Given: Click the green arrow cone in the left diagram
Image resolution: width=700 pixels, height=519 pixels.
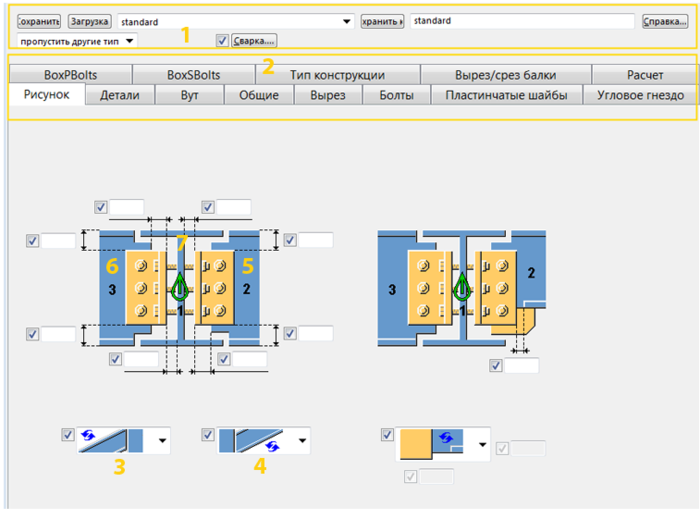Looking at the screenshot, I should coord(179,287).
